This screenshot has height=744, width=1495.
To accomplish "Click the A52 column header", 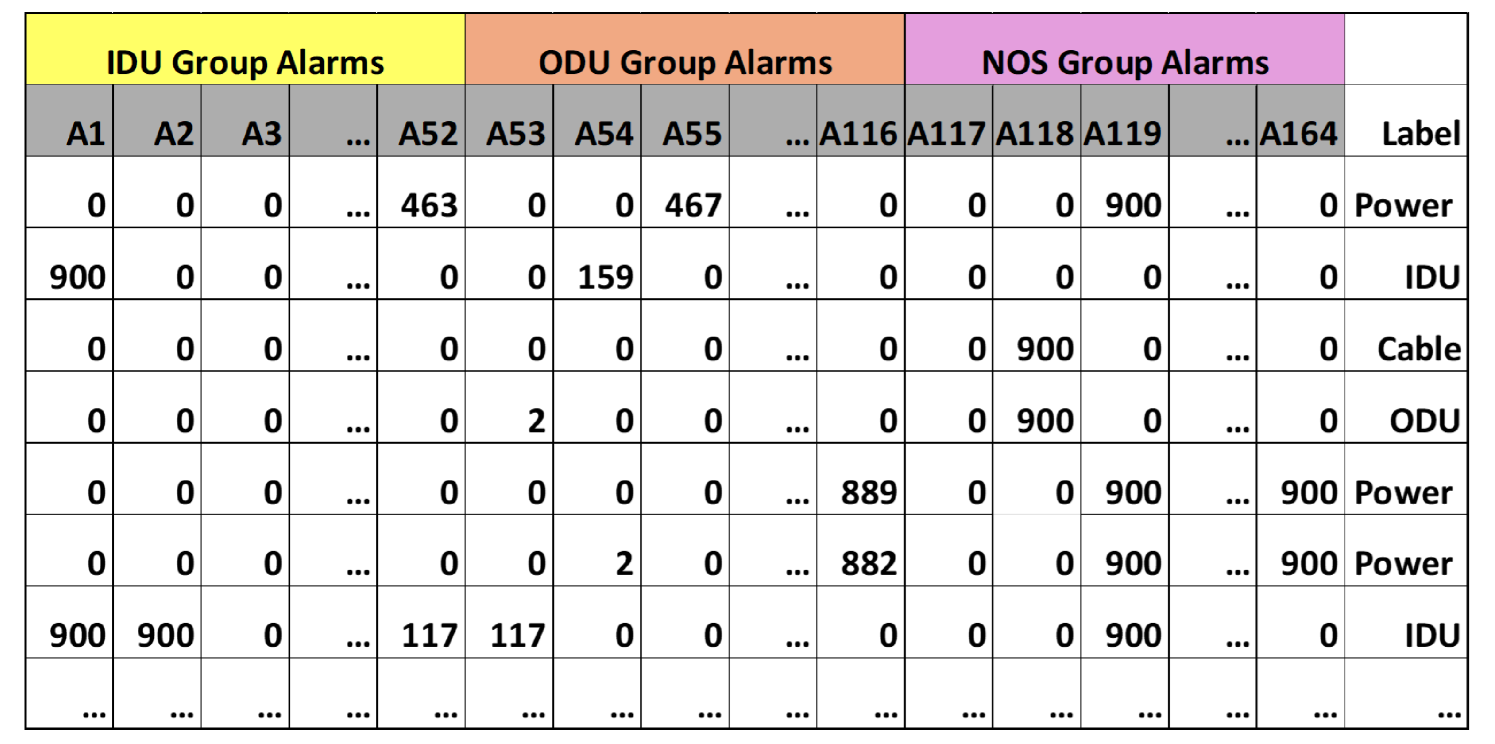I will [x=429, y=134].
